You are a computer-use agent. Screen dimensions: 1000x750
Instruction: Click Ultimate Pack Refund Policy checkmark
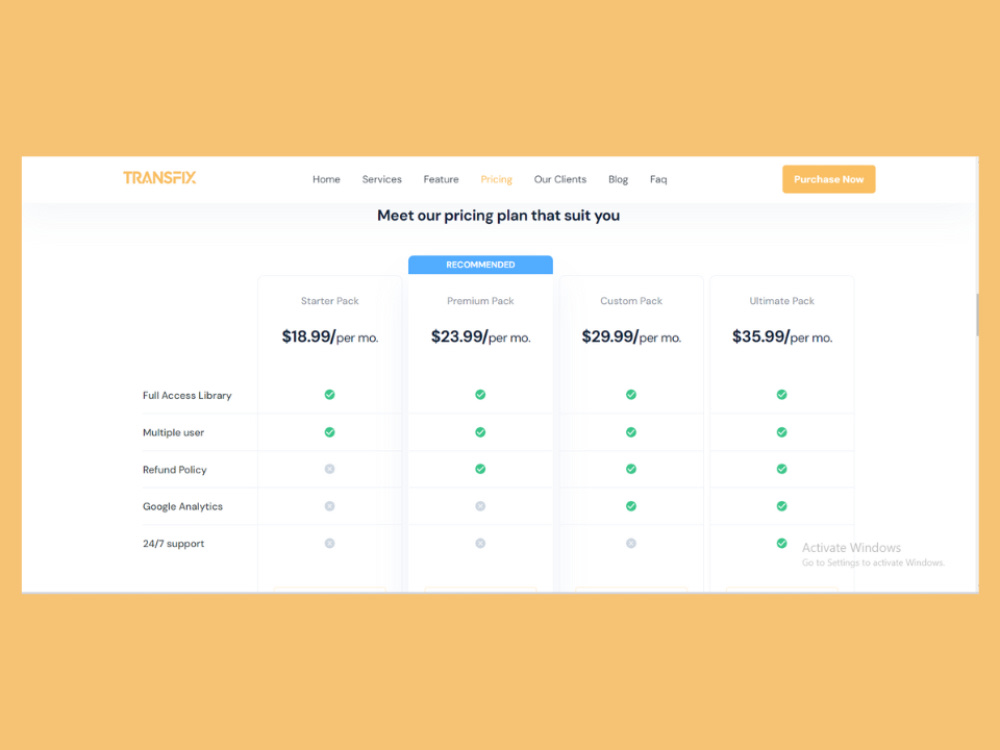pyautogui.click(x=781, y=469)
